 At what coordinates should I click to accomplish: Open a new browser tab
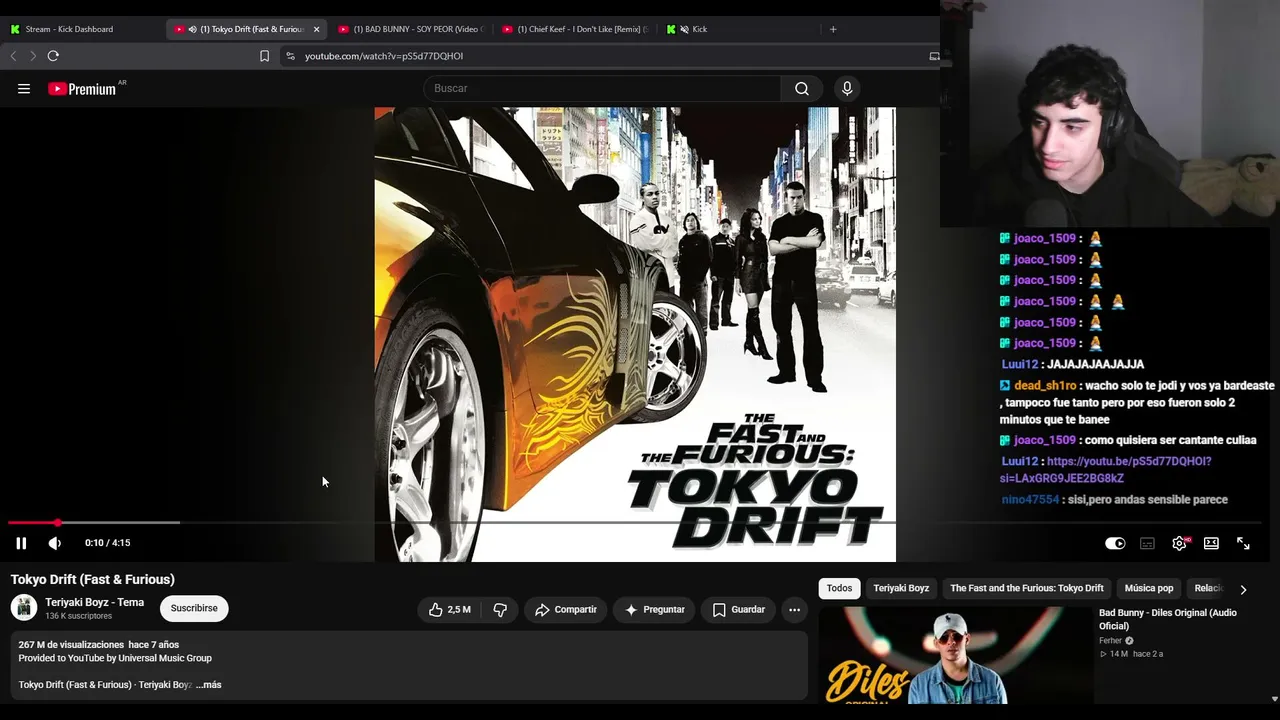(833, 29)
